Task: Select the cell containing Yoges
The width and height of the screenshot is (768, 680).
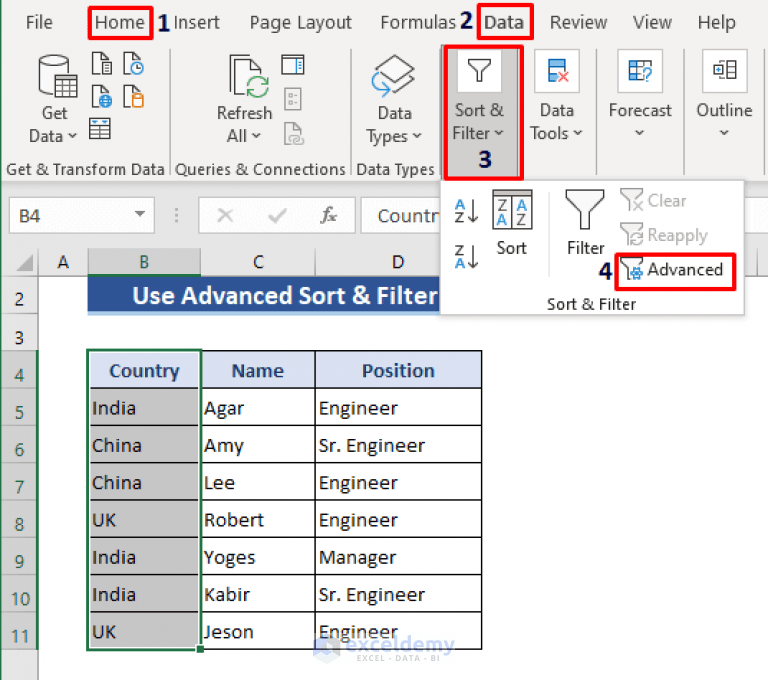Action: point(258,557)
